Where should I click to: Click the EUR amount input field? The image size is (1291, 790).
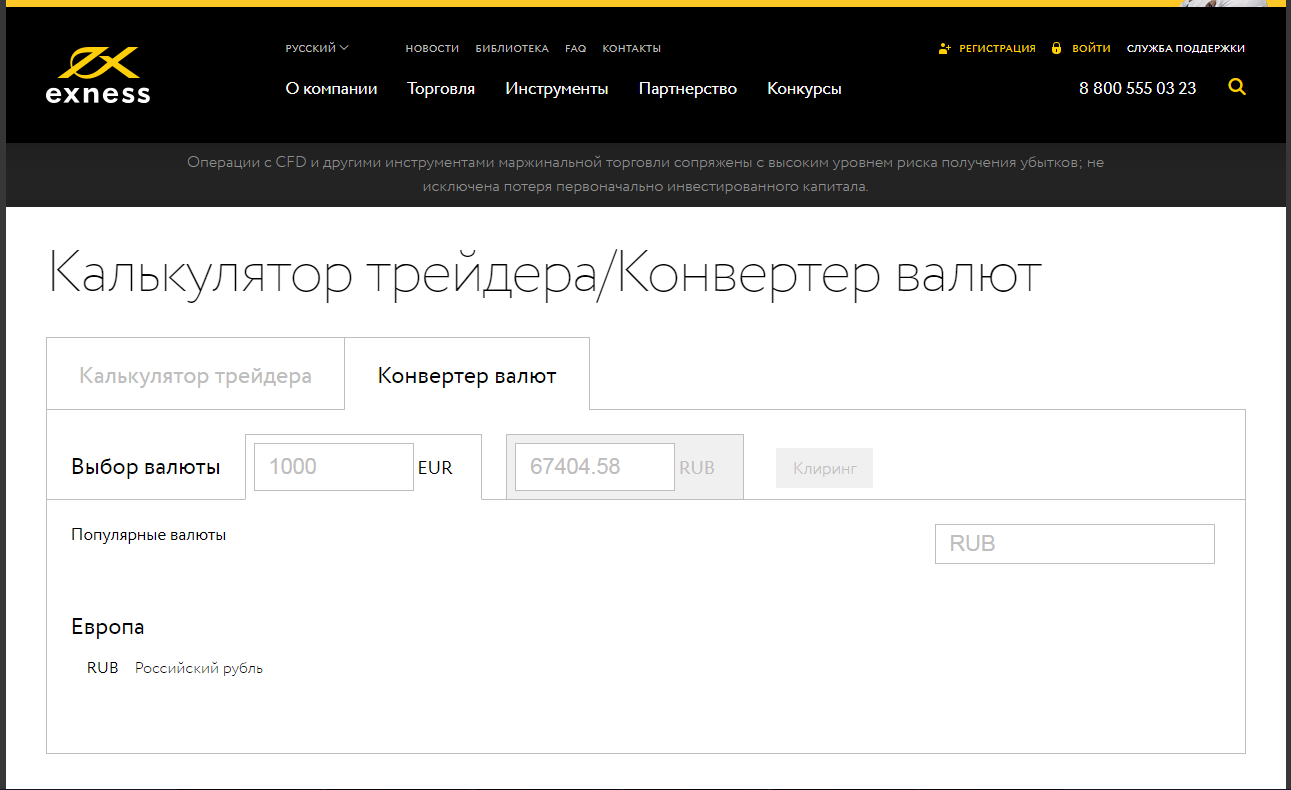(333, 467)
